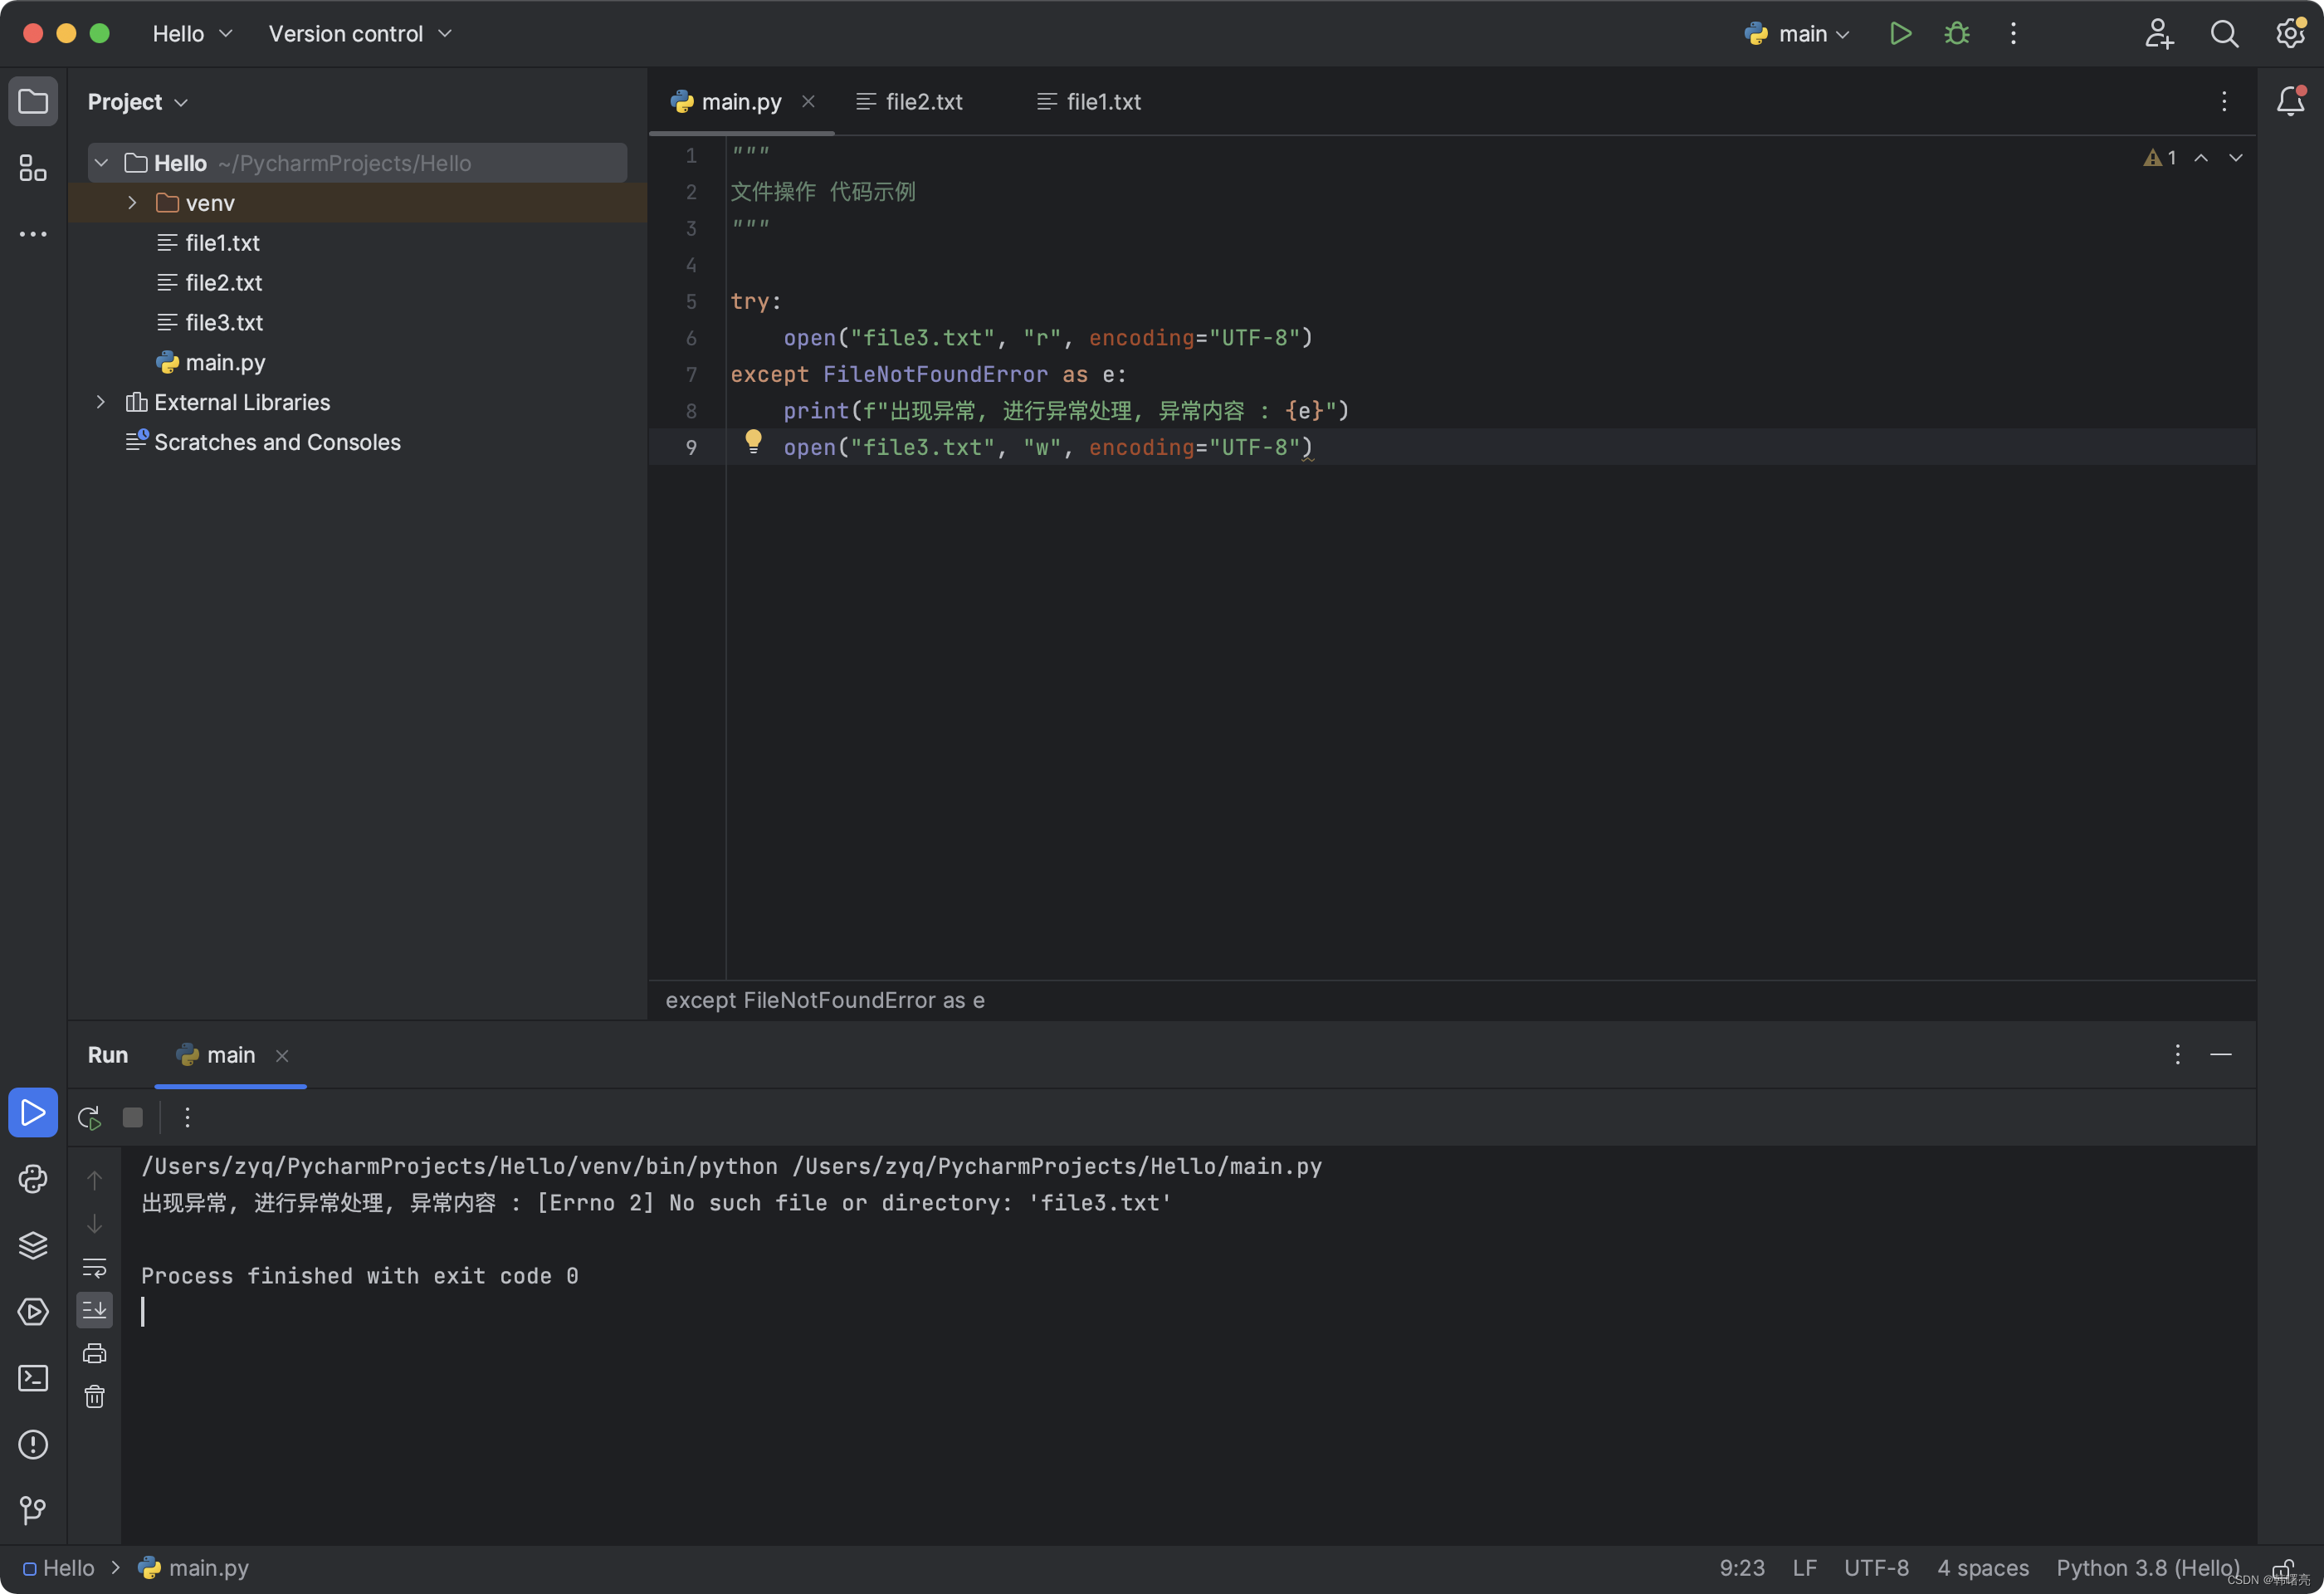This screenshot has height=1594, width=2324.
Task: Click the warning indicator count badge
Action: (x=2161, y=157)
